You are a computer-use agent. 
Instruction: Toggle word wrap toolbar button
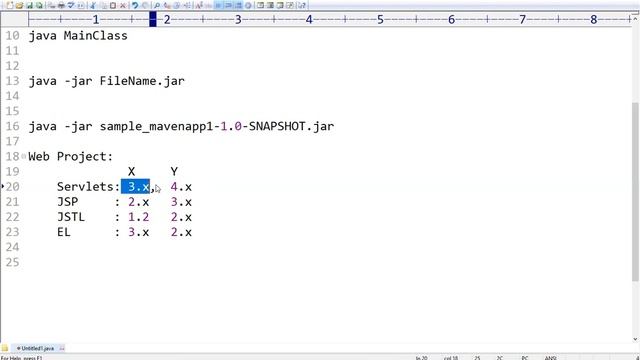tap(219, 5)
